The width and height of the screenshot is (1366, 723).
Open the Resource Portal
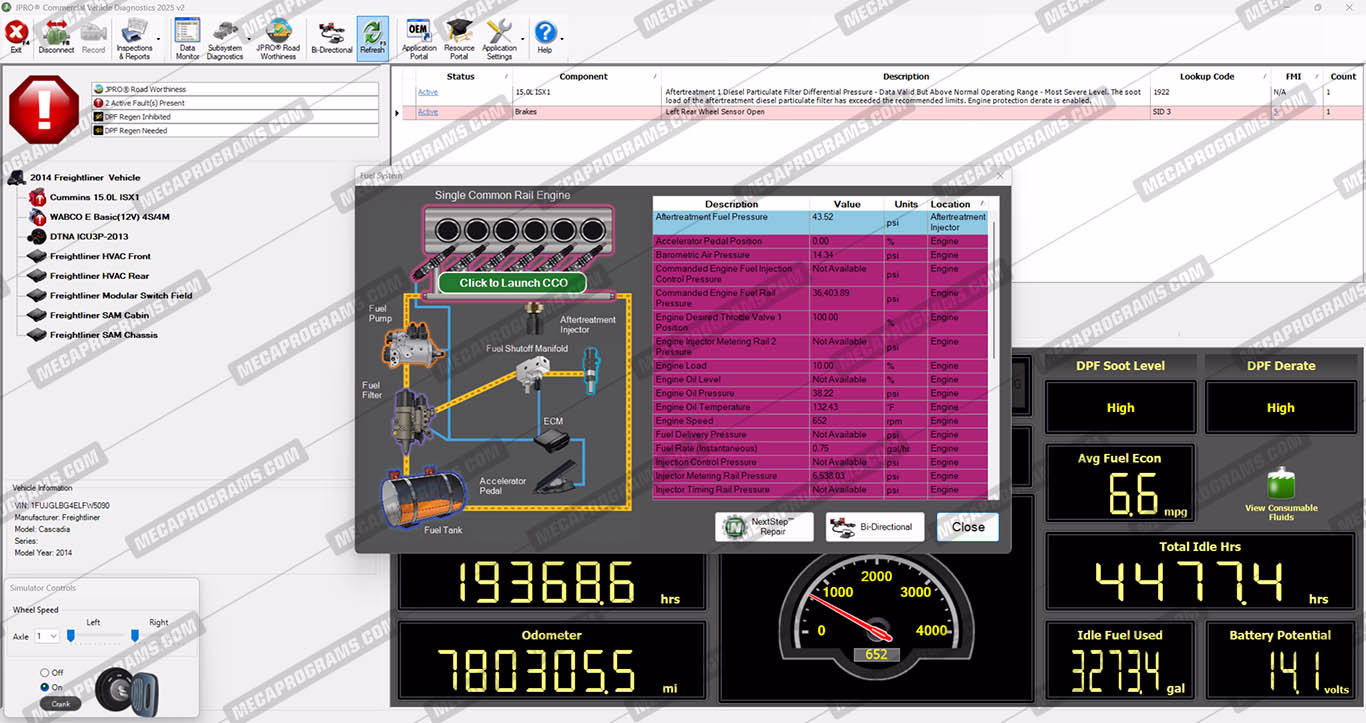459,38
